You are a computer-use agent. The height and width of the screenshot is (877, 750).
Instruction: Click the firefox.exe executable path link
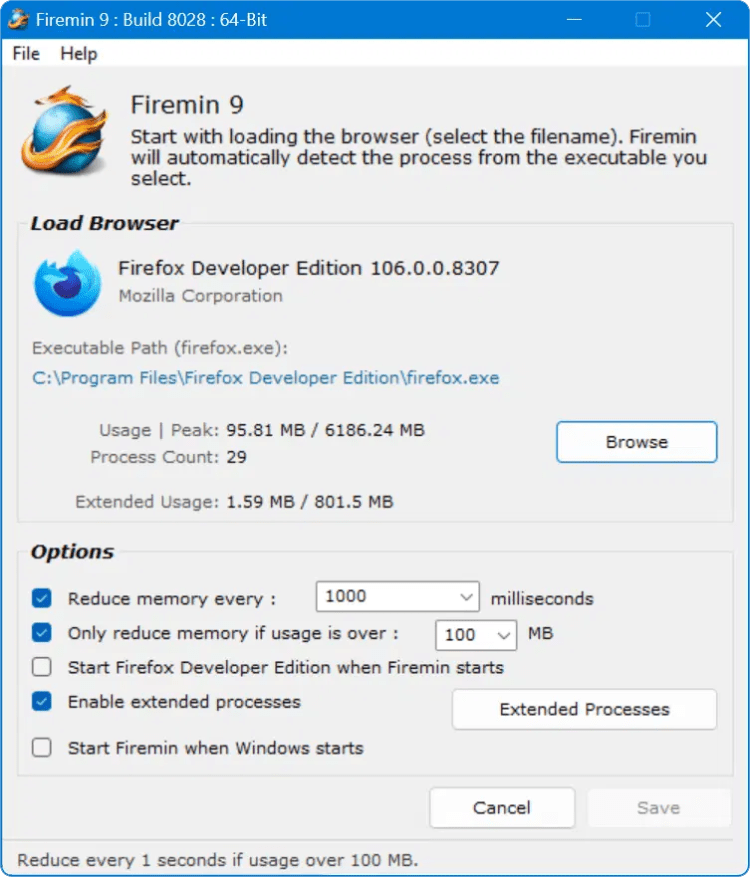click(266, 378)
